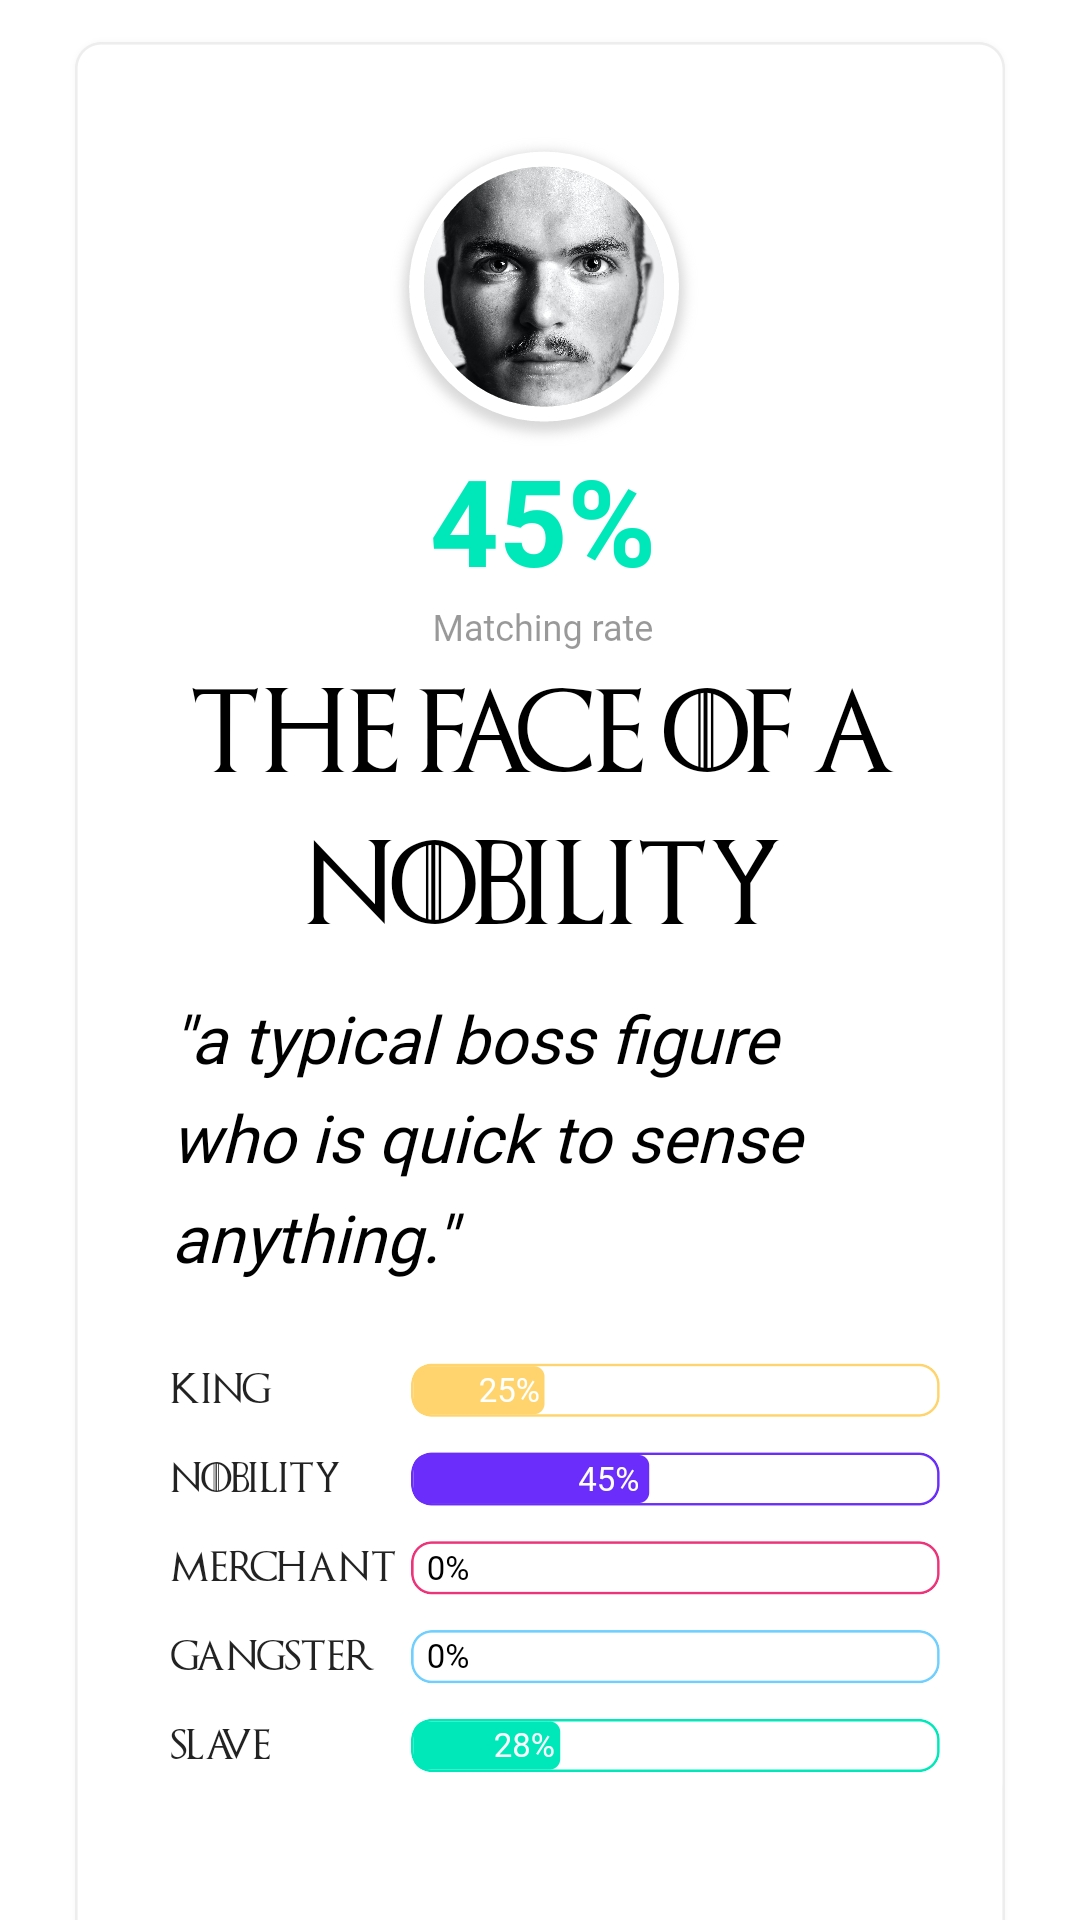
Task: Click the 0% value in MERCHANT bar
Action: [448, 1568]
